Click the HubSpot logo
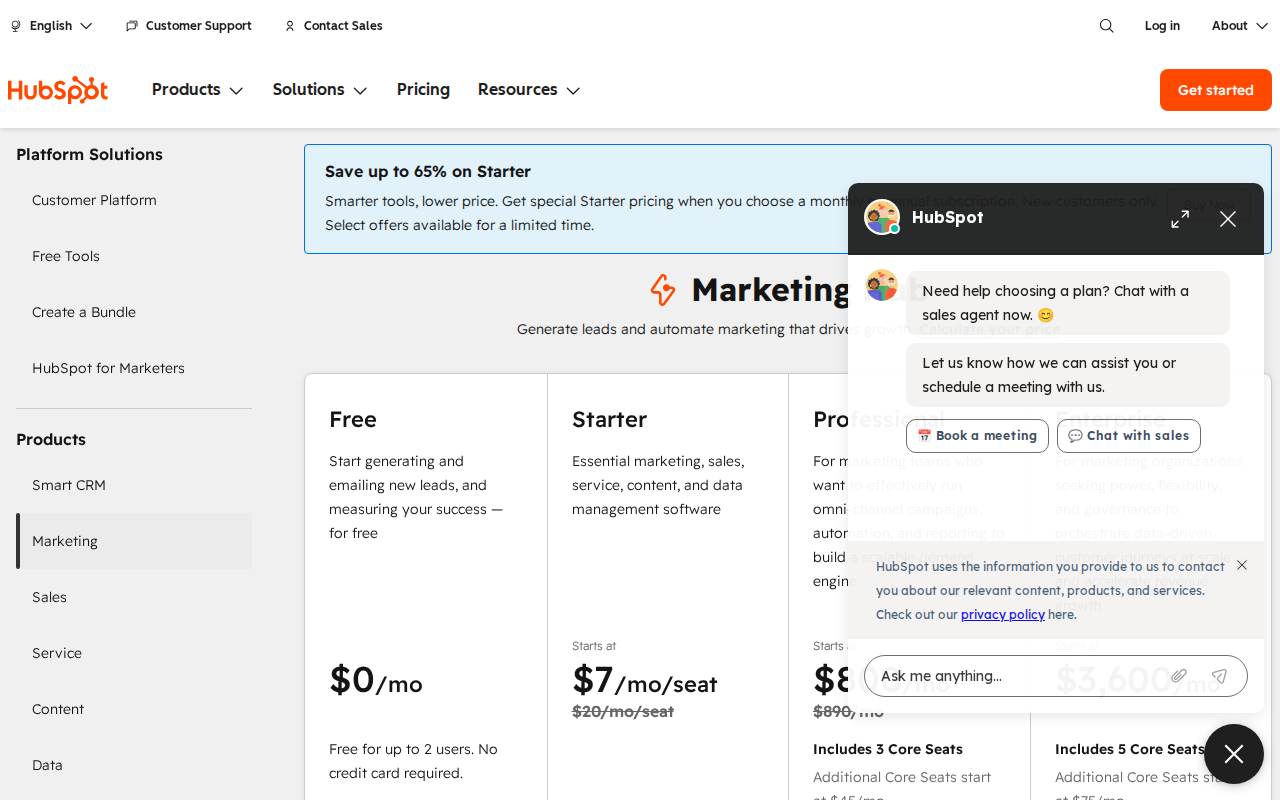Screen dimensions: 1280x800 point(58,90)
